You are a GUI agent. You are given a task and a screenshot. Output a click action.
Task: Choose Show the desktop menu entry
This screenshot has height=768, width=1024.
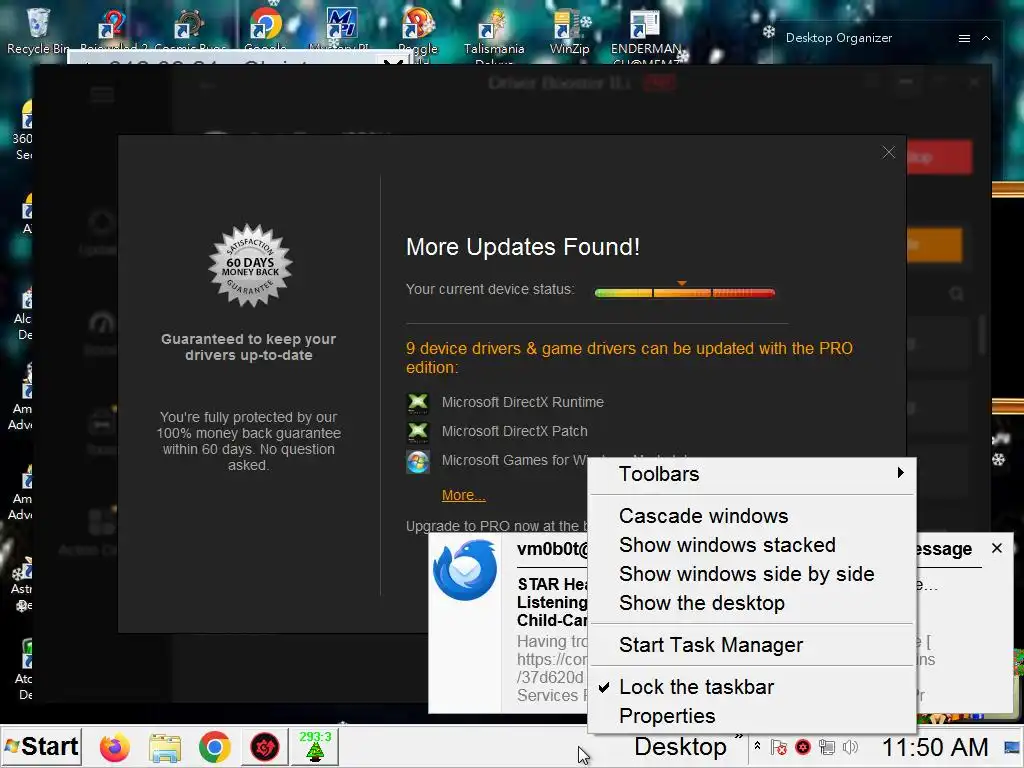pos(751,603)
